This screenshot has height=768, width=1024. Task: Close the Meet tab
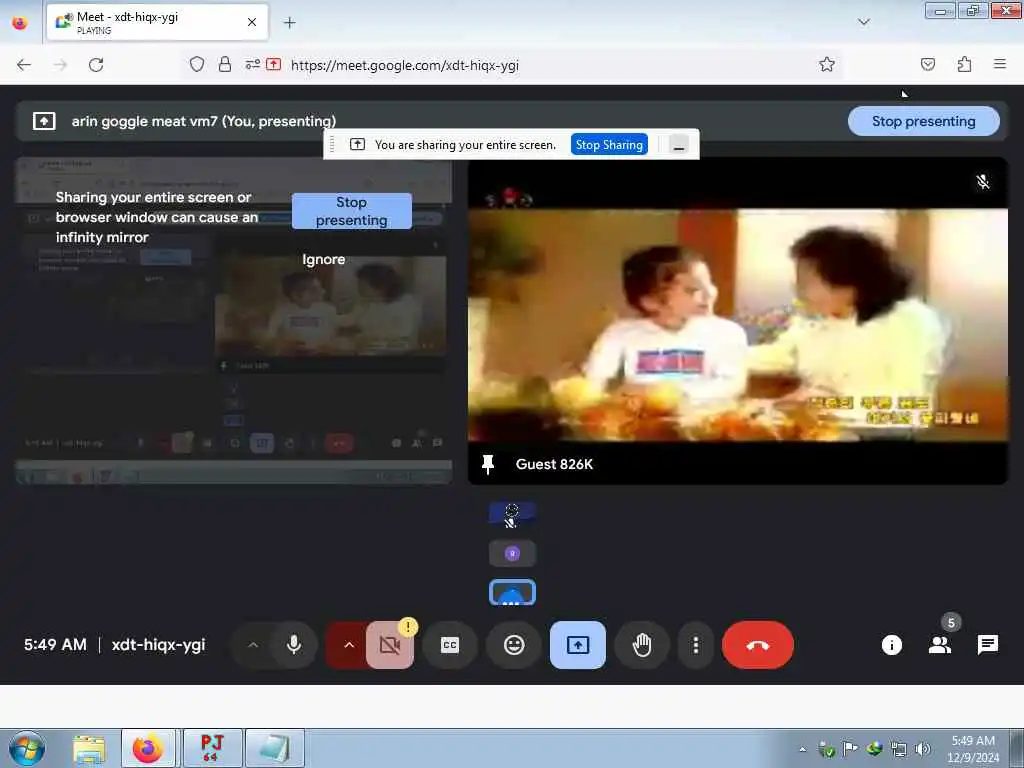[x=252, y=23]
